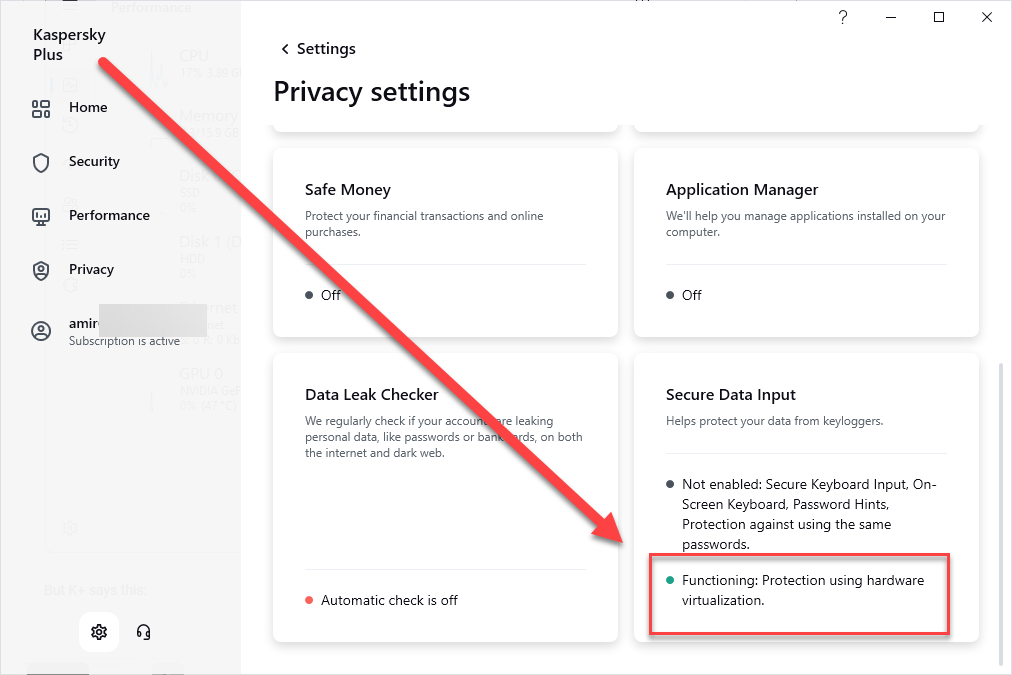Open the Home menu item
The height and width of the screenshot is (675, 1012).
pos(88,108)
